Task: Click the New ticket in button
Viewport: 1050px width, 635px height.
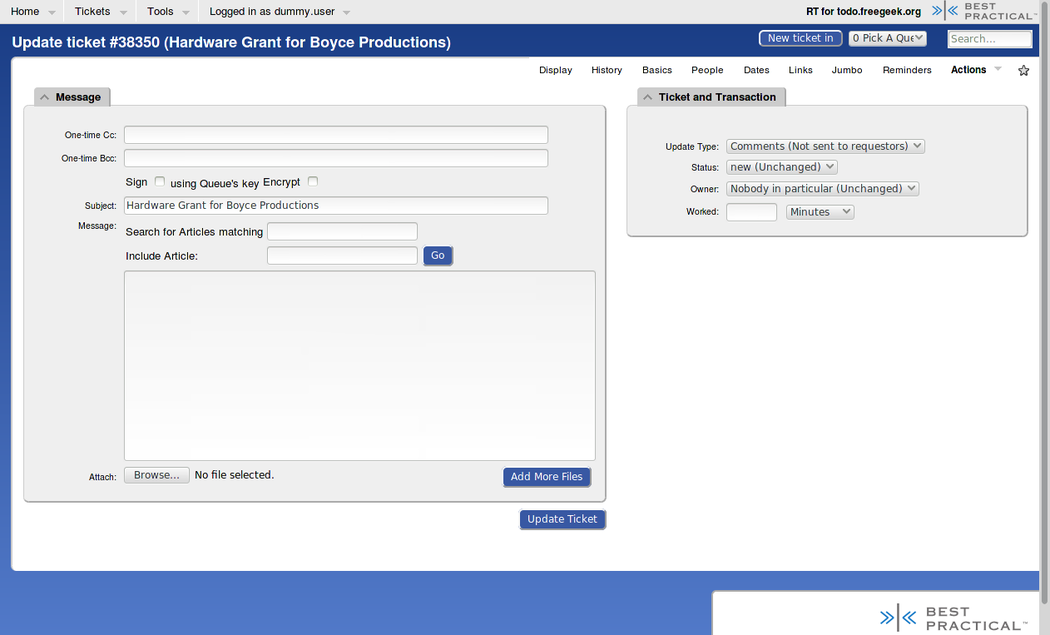Action: point(800,38)
